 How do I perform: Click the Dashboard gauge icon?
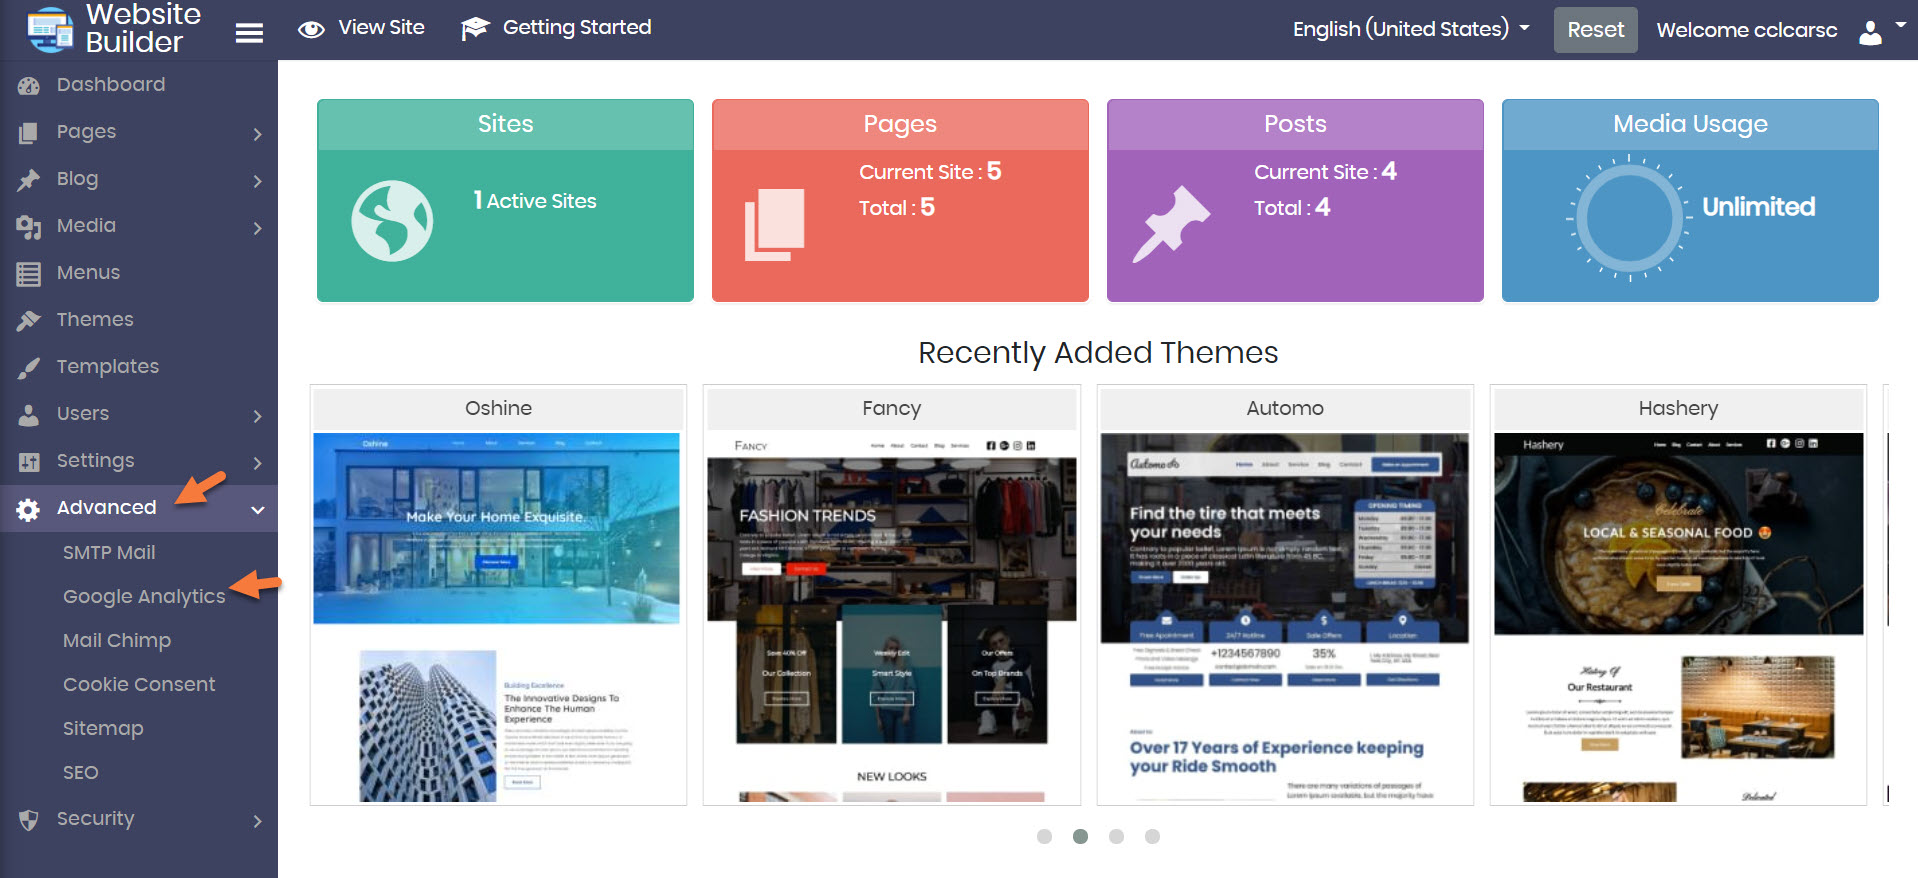[29, 86]
